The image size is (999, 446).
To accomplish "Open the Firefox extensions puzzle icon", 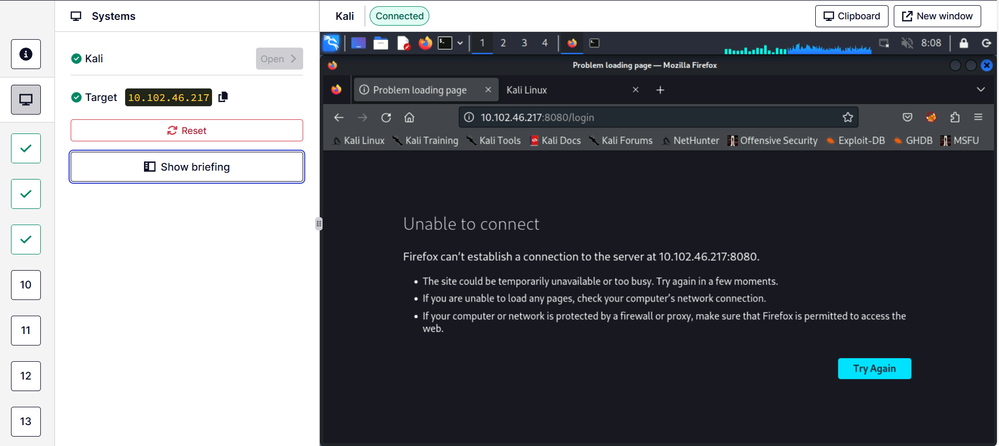I will pyautogui.click(x=955, y=117).
